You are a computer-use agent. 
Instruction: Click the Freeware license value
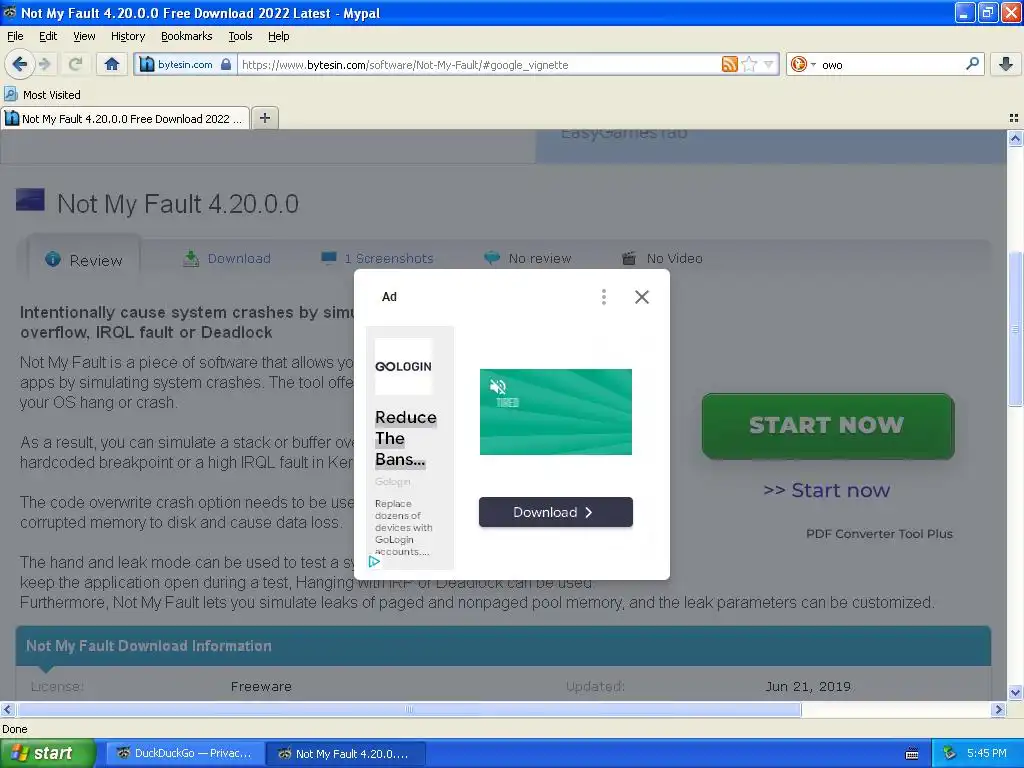point(261,686)
